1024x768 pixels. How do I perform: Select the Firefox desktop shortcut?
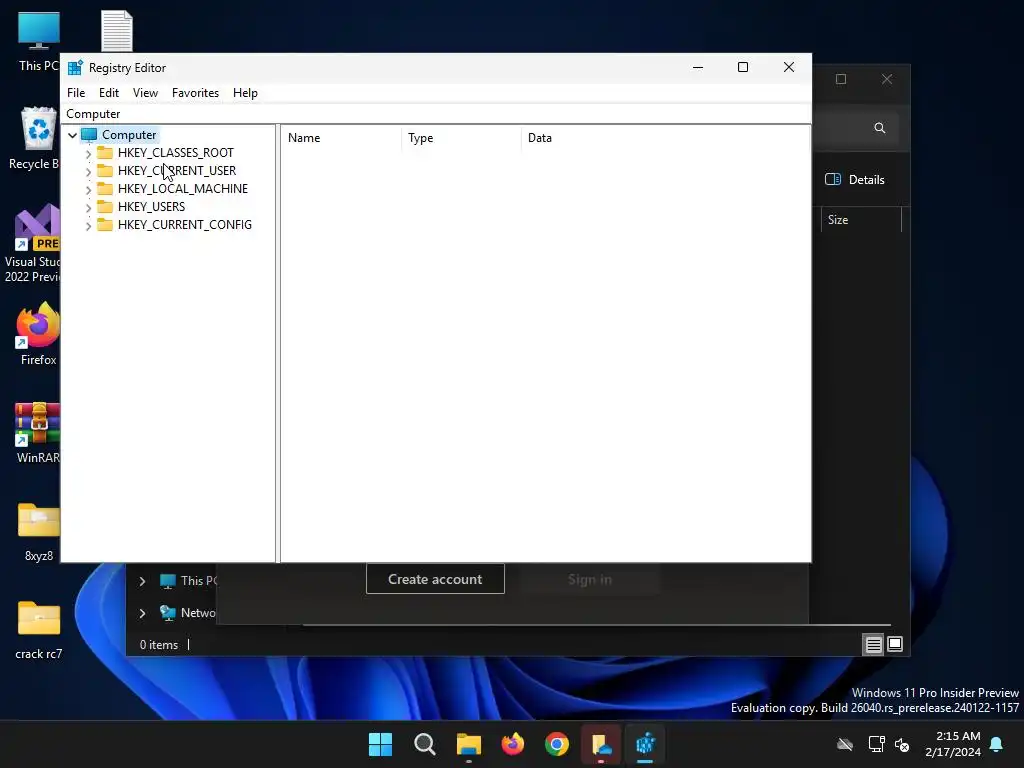click(x=38, y=334)
